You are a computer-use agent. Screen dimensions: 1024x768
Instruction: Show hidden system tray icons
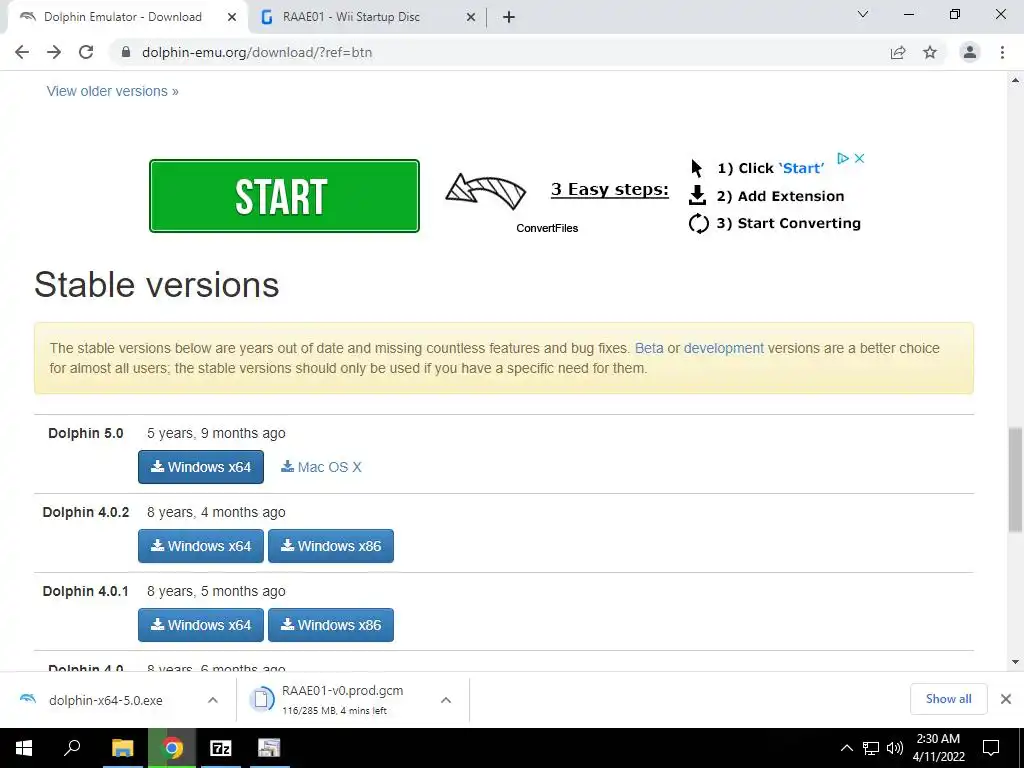pyautogui.click(x=846, y=748)
